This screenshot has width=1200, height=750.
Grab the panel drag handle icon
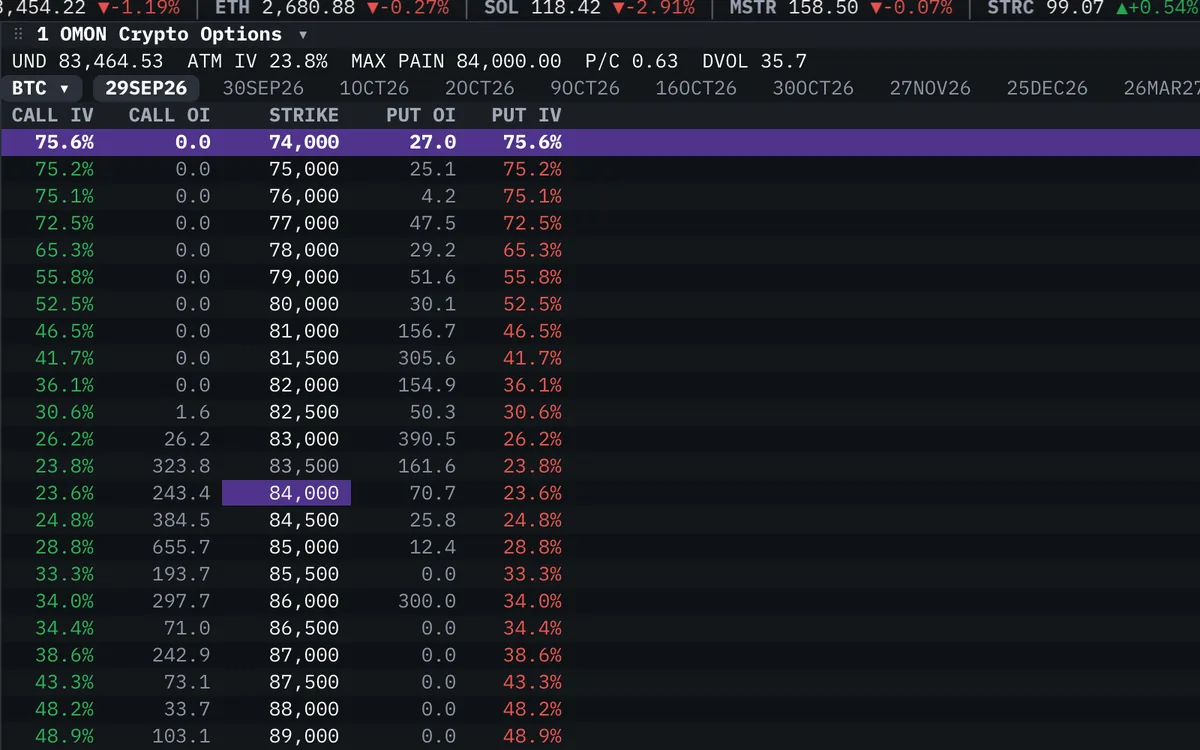point(18,34)
